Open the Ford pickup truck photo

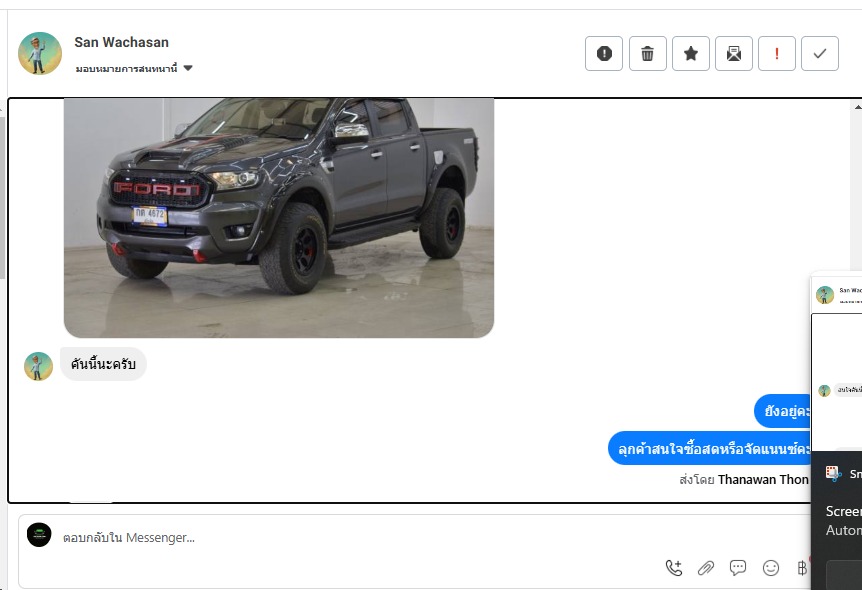pos(279,218)
